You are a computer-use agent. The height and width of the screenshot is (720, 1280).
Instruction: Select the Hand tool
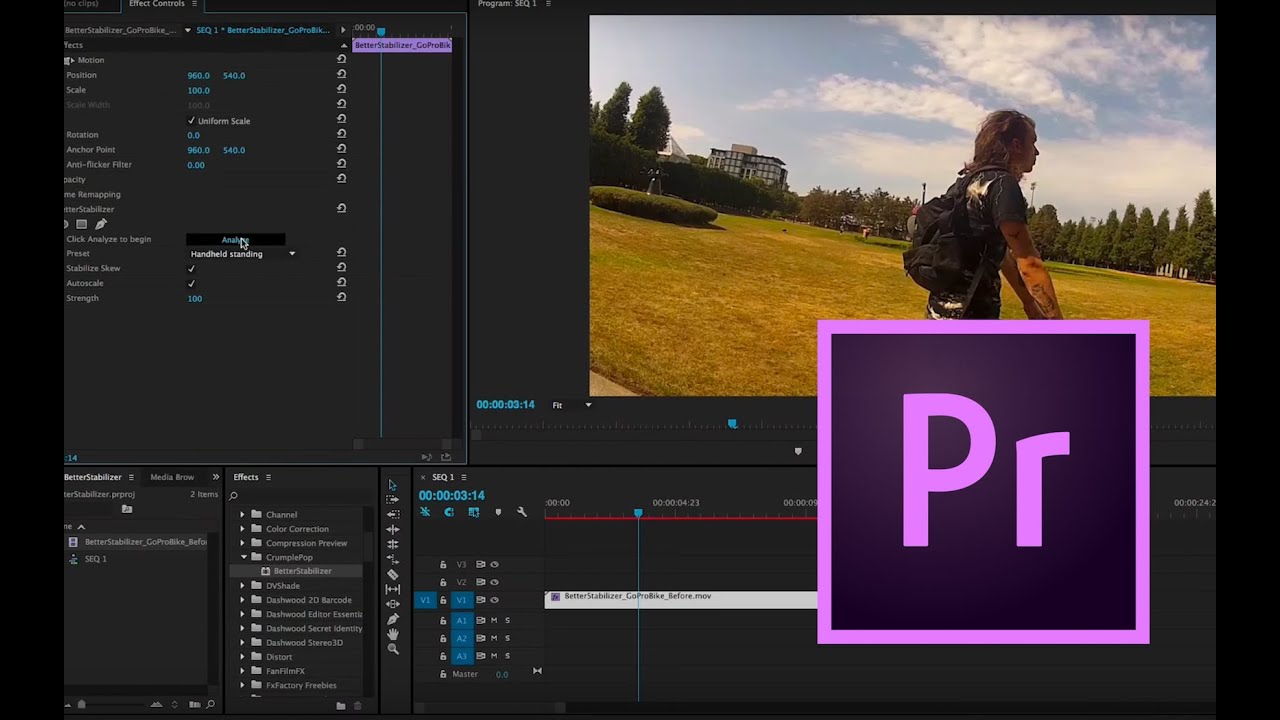click(x=392, y=634)
